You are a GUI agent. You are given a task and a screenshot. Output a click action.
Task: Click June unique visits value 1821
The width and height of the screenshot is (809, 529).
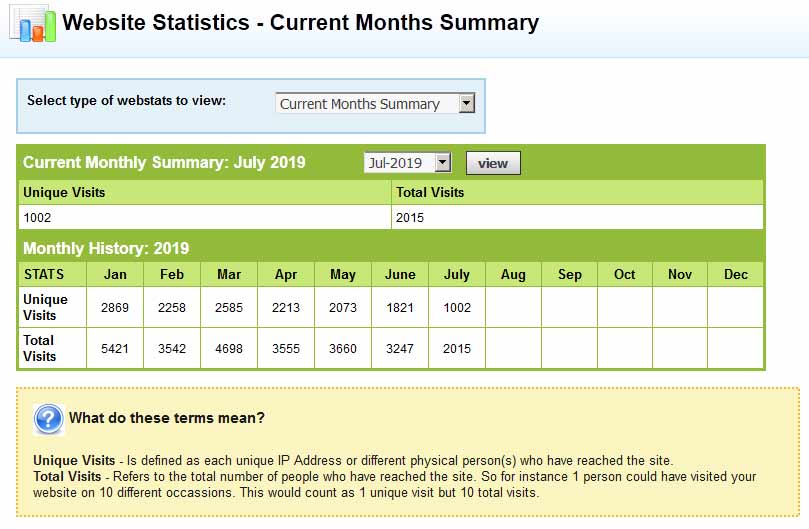400,308
